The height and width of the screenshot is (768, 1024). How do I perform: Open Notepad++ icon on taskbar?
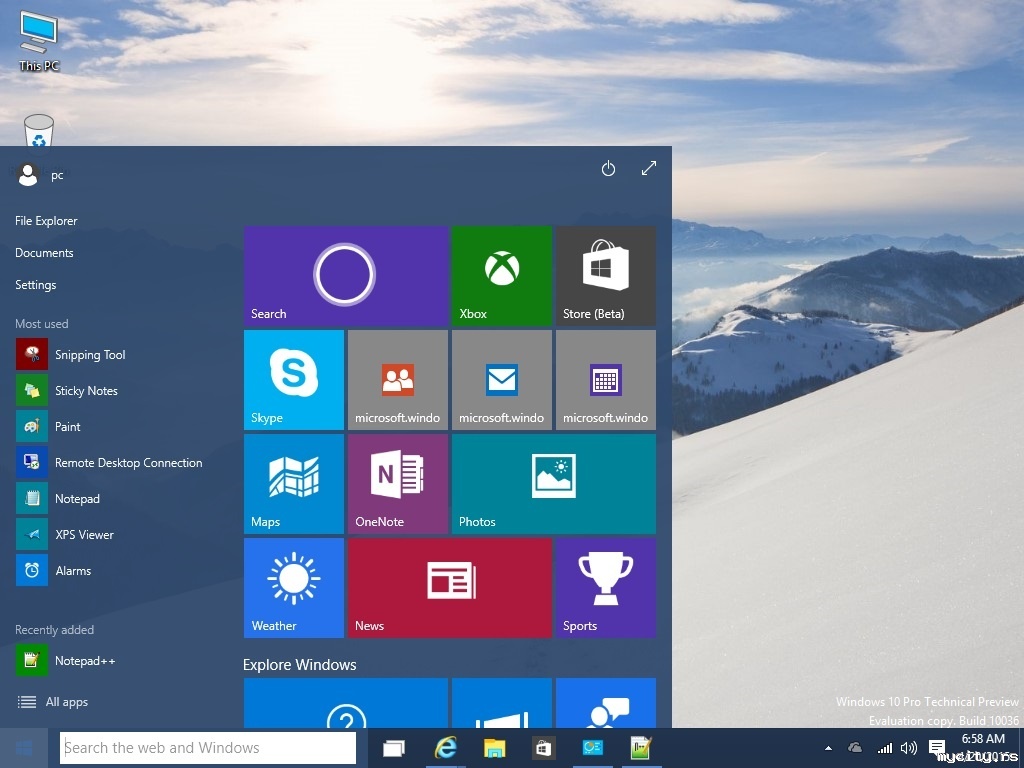point(641,748)
